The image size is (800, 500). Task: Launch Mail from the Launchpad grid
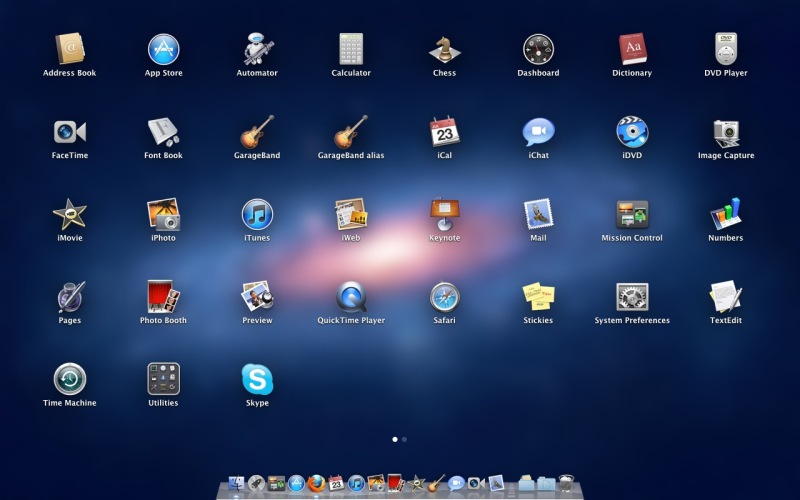(538, 214)
